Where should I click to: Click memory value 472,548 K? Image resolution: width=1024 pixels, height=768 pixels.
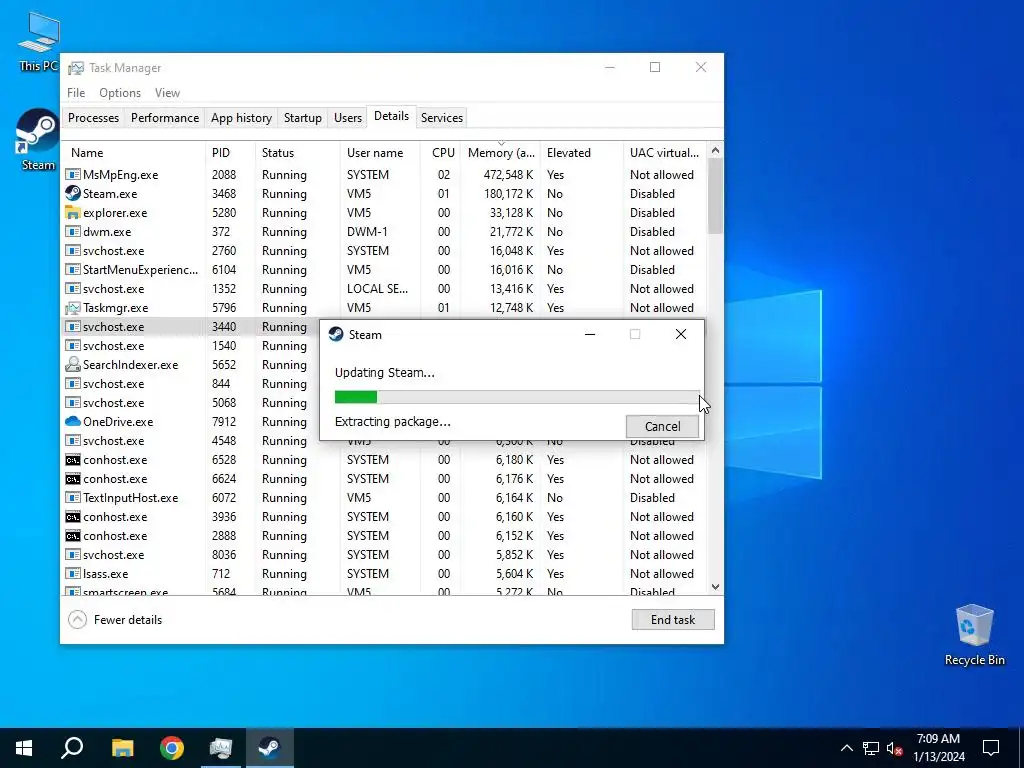[508, 174]
